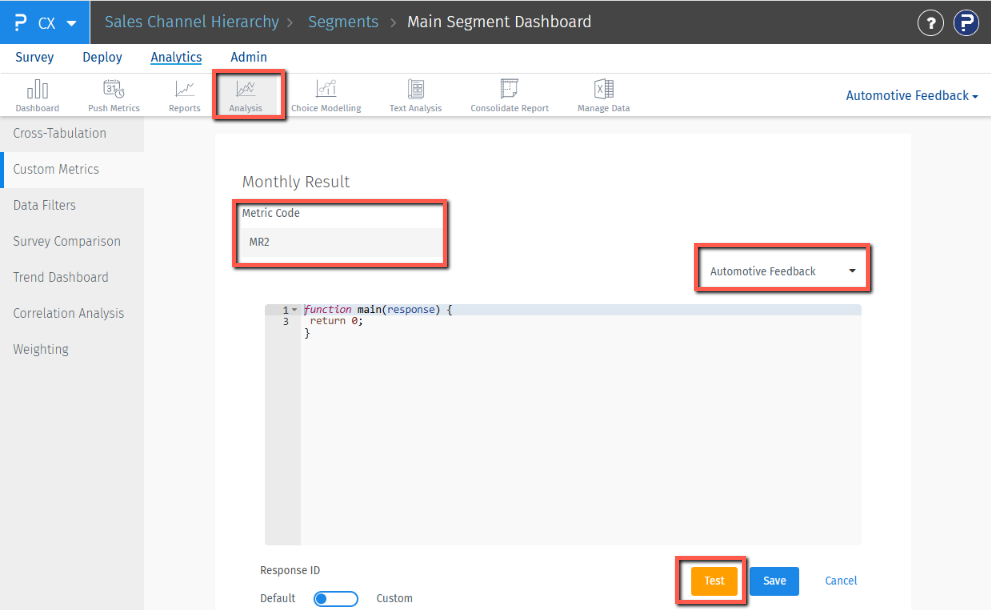Click the P logo at top left
This screenshot has height=613, width=991.
click(x=20, y=23)
